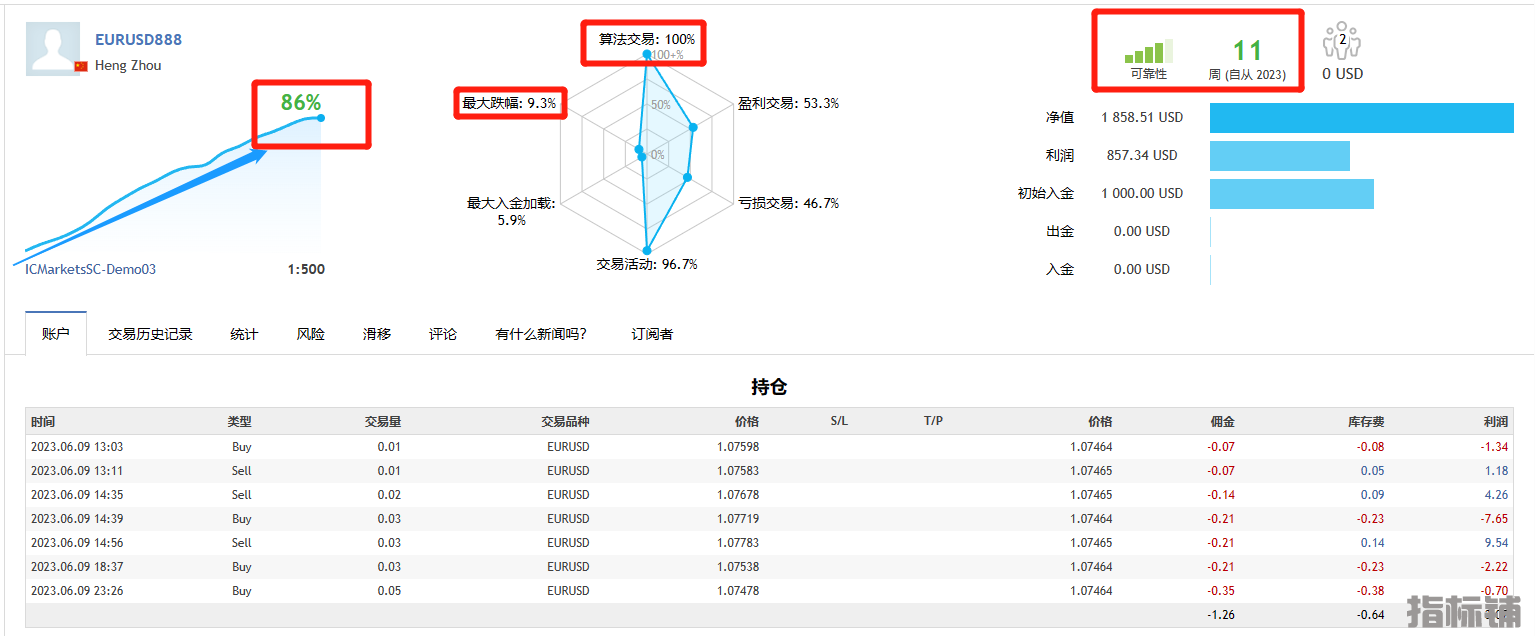
Task: Go to the 滑移 tab
Action: [377, 334]
